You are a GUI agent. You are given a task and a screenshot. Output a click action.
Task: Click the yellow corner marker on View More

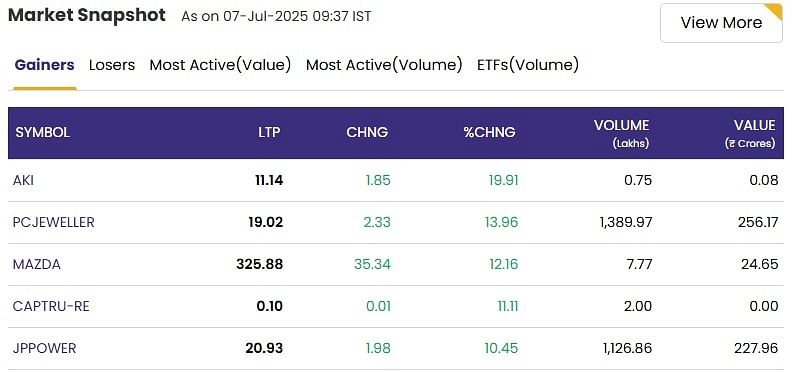tap(774, 11)
